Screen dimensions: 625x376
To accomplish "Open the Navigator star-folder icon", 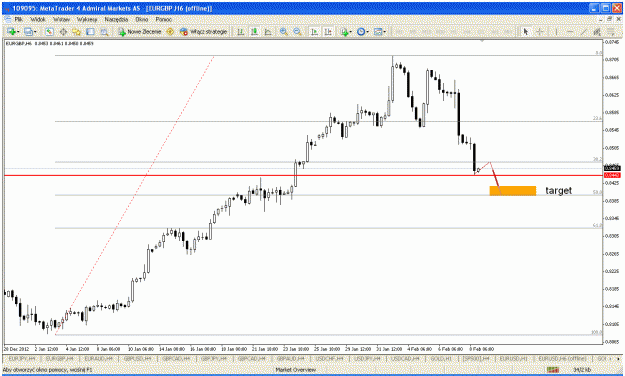I will pyautogui.click(x=77, y=31).
